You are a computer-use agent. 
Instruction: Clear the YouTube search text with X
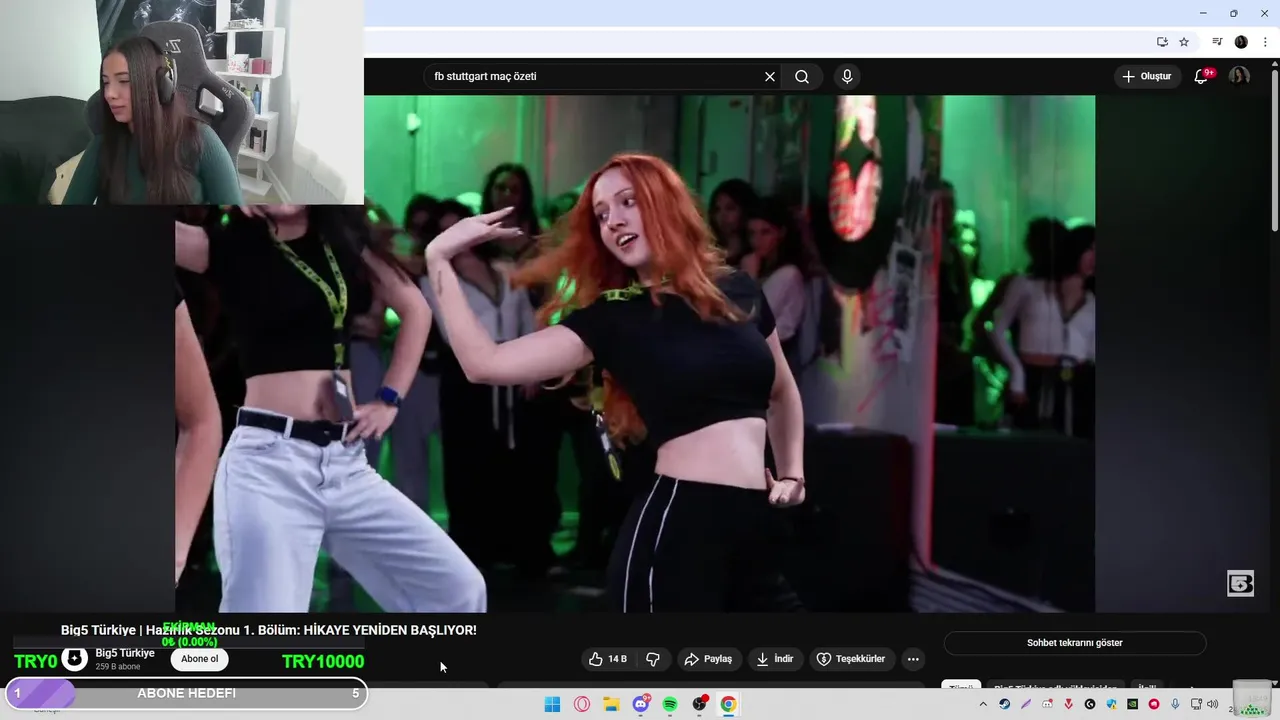(770, 77)
